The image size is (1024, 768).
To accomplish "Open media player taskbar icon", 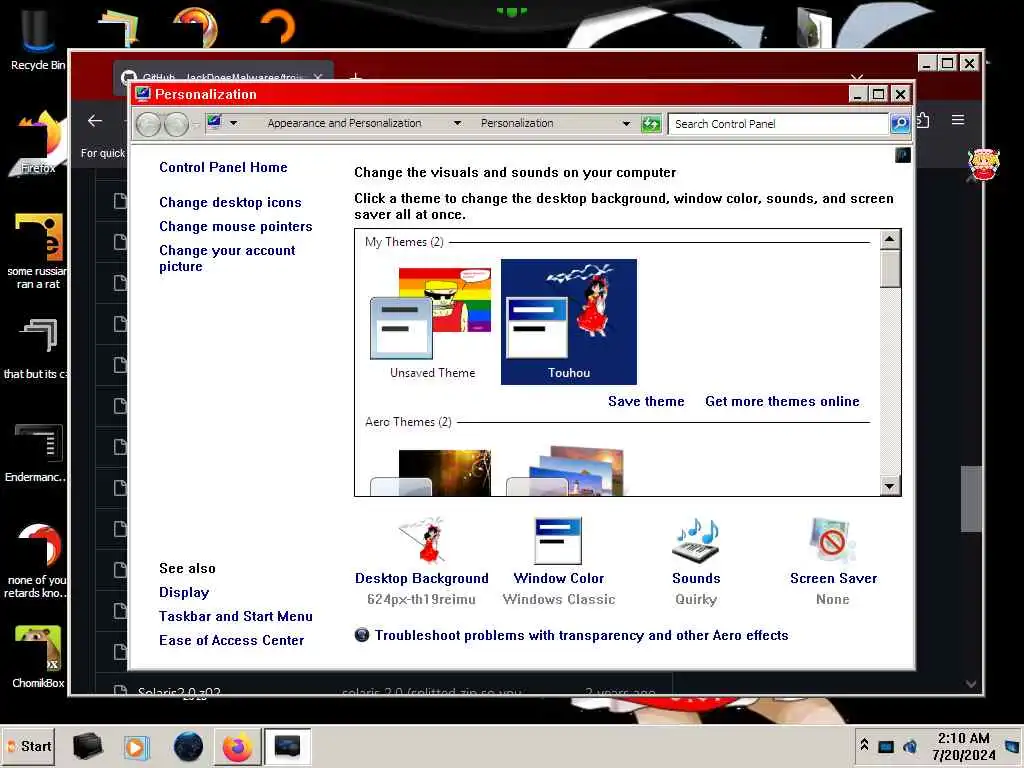I will click(136, 746).
